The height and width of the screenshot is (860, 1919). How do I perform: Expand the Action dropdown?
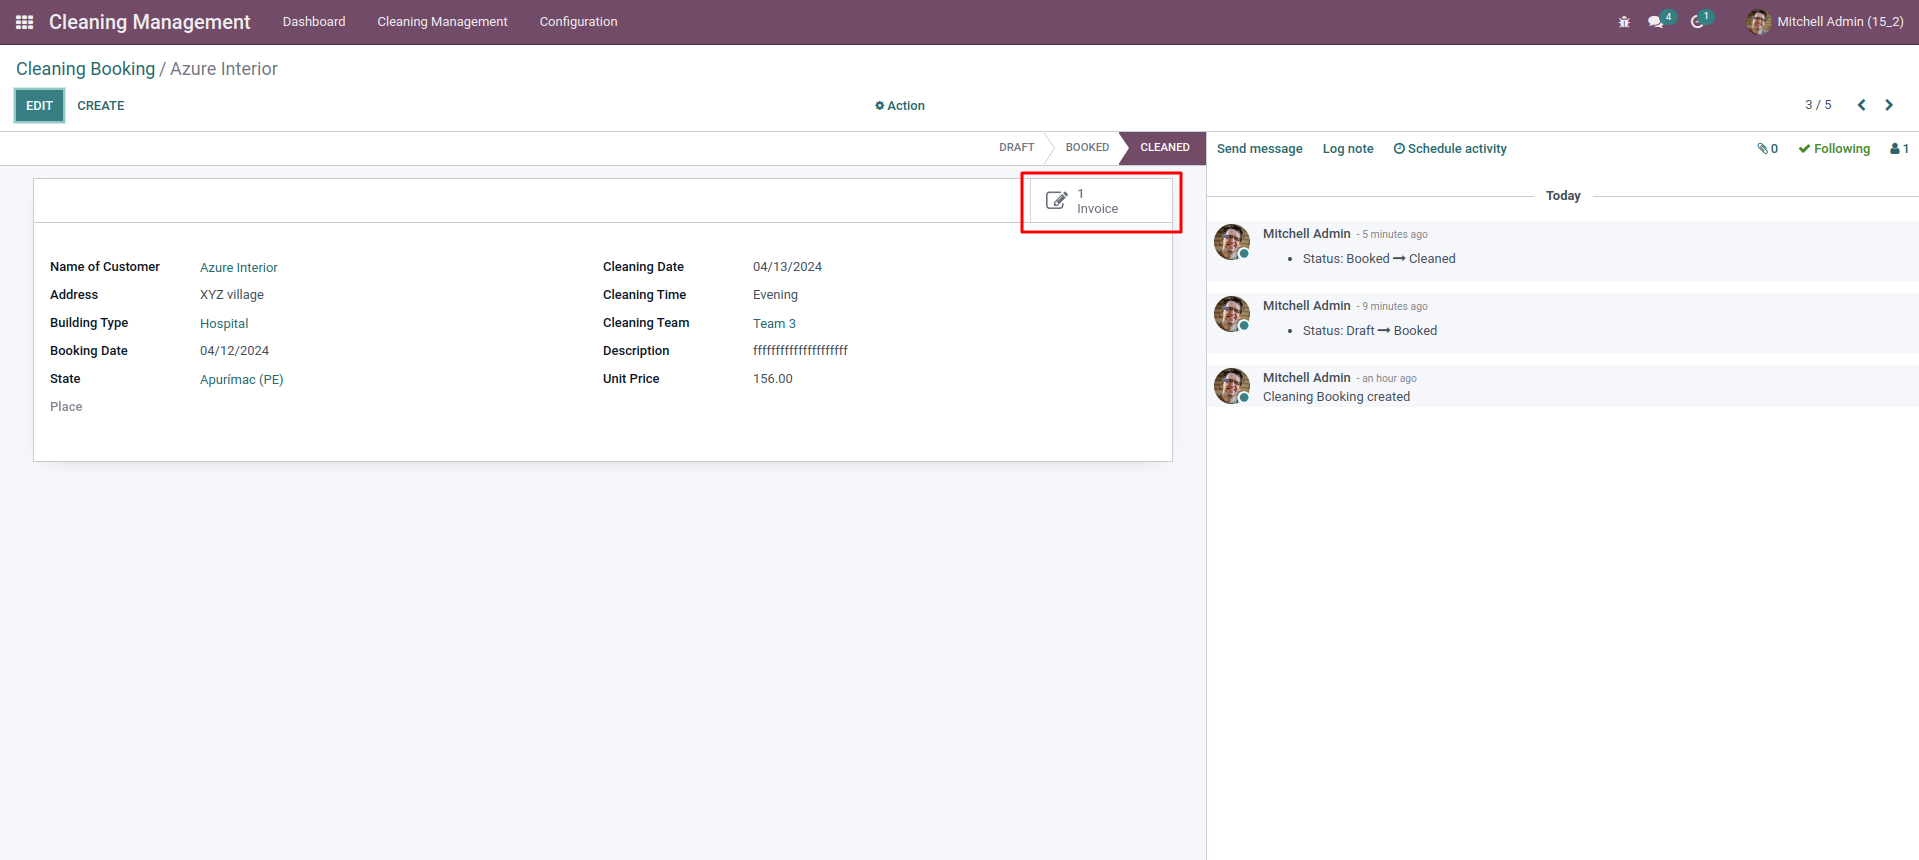900,106
